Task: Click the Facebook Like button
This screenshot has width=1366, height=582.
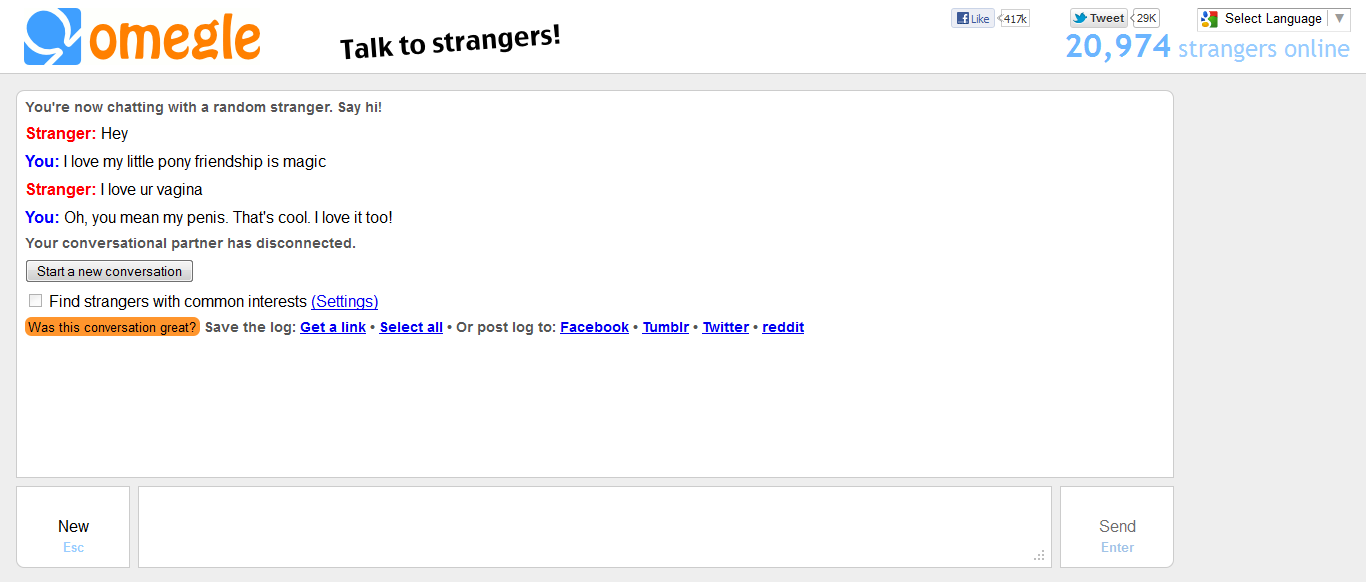Action: [x=973, y=18]
